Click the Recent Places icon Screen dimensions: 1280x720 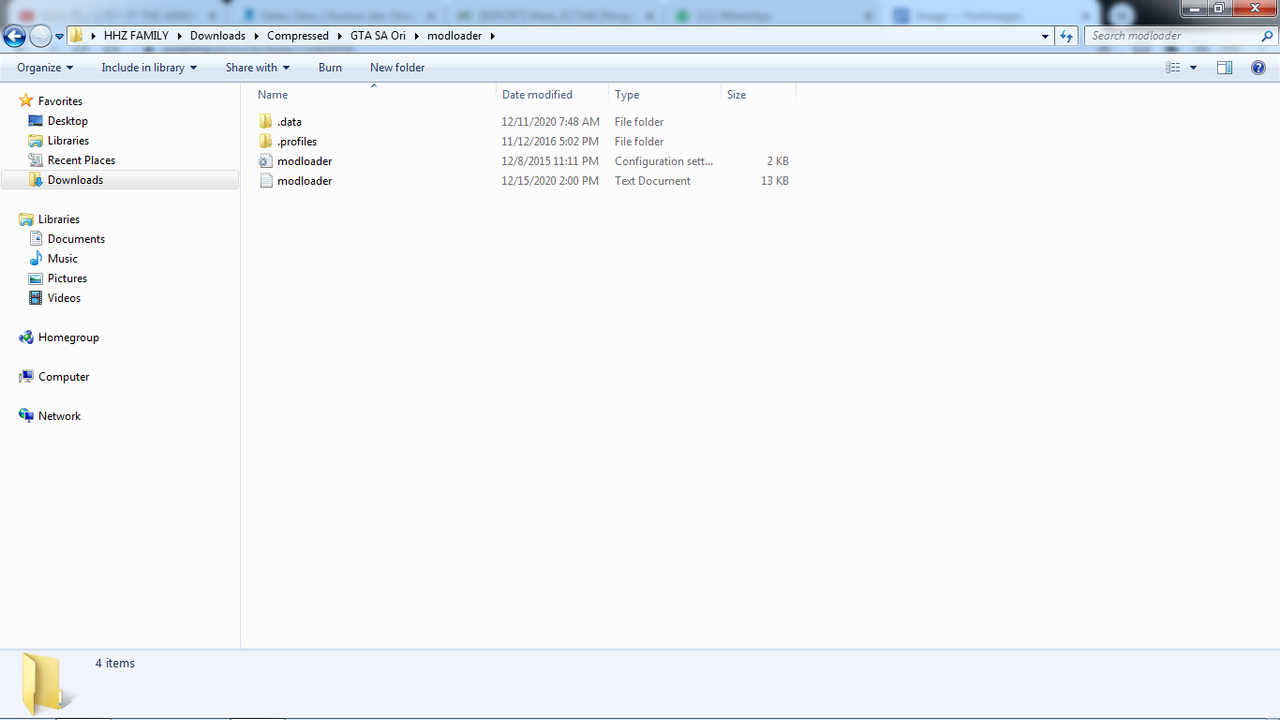36,160
